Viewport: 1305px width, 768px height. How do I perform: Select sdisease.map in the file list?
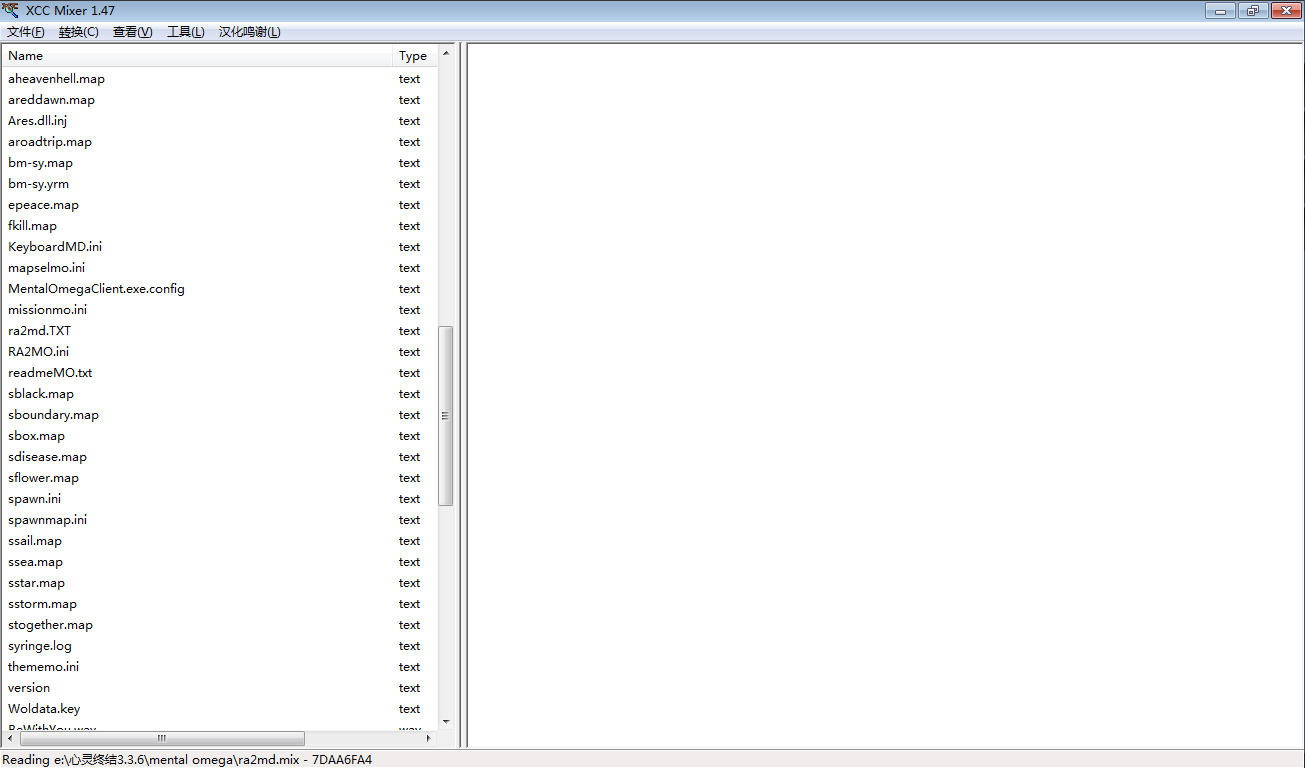pyautogui.click(x=47, y=457)
